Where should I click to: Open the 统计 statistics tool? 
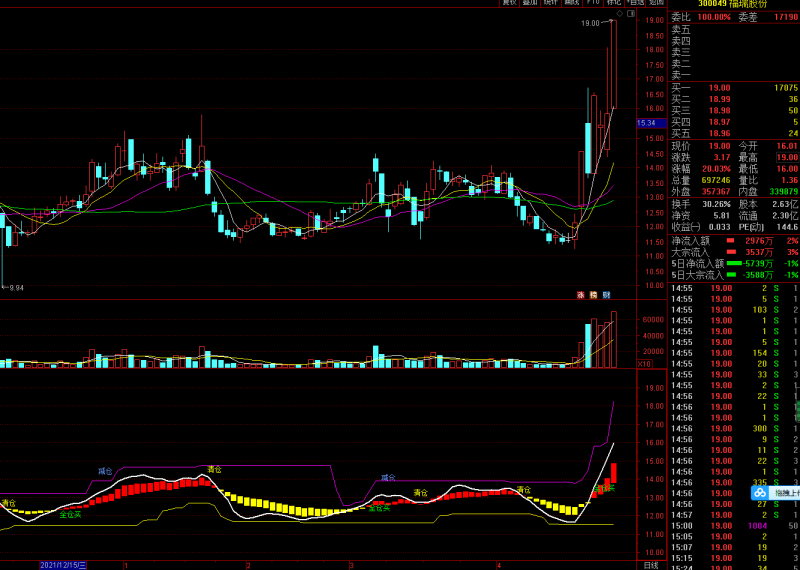click(x=551, y=4)
